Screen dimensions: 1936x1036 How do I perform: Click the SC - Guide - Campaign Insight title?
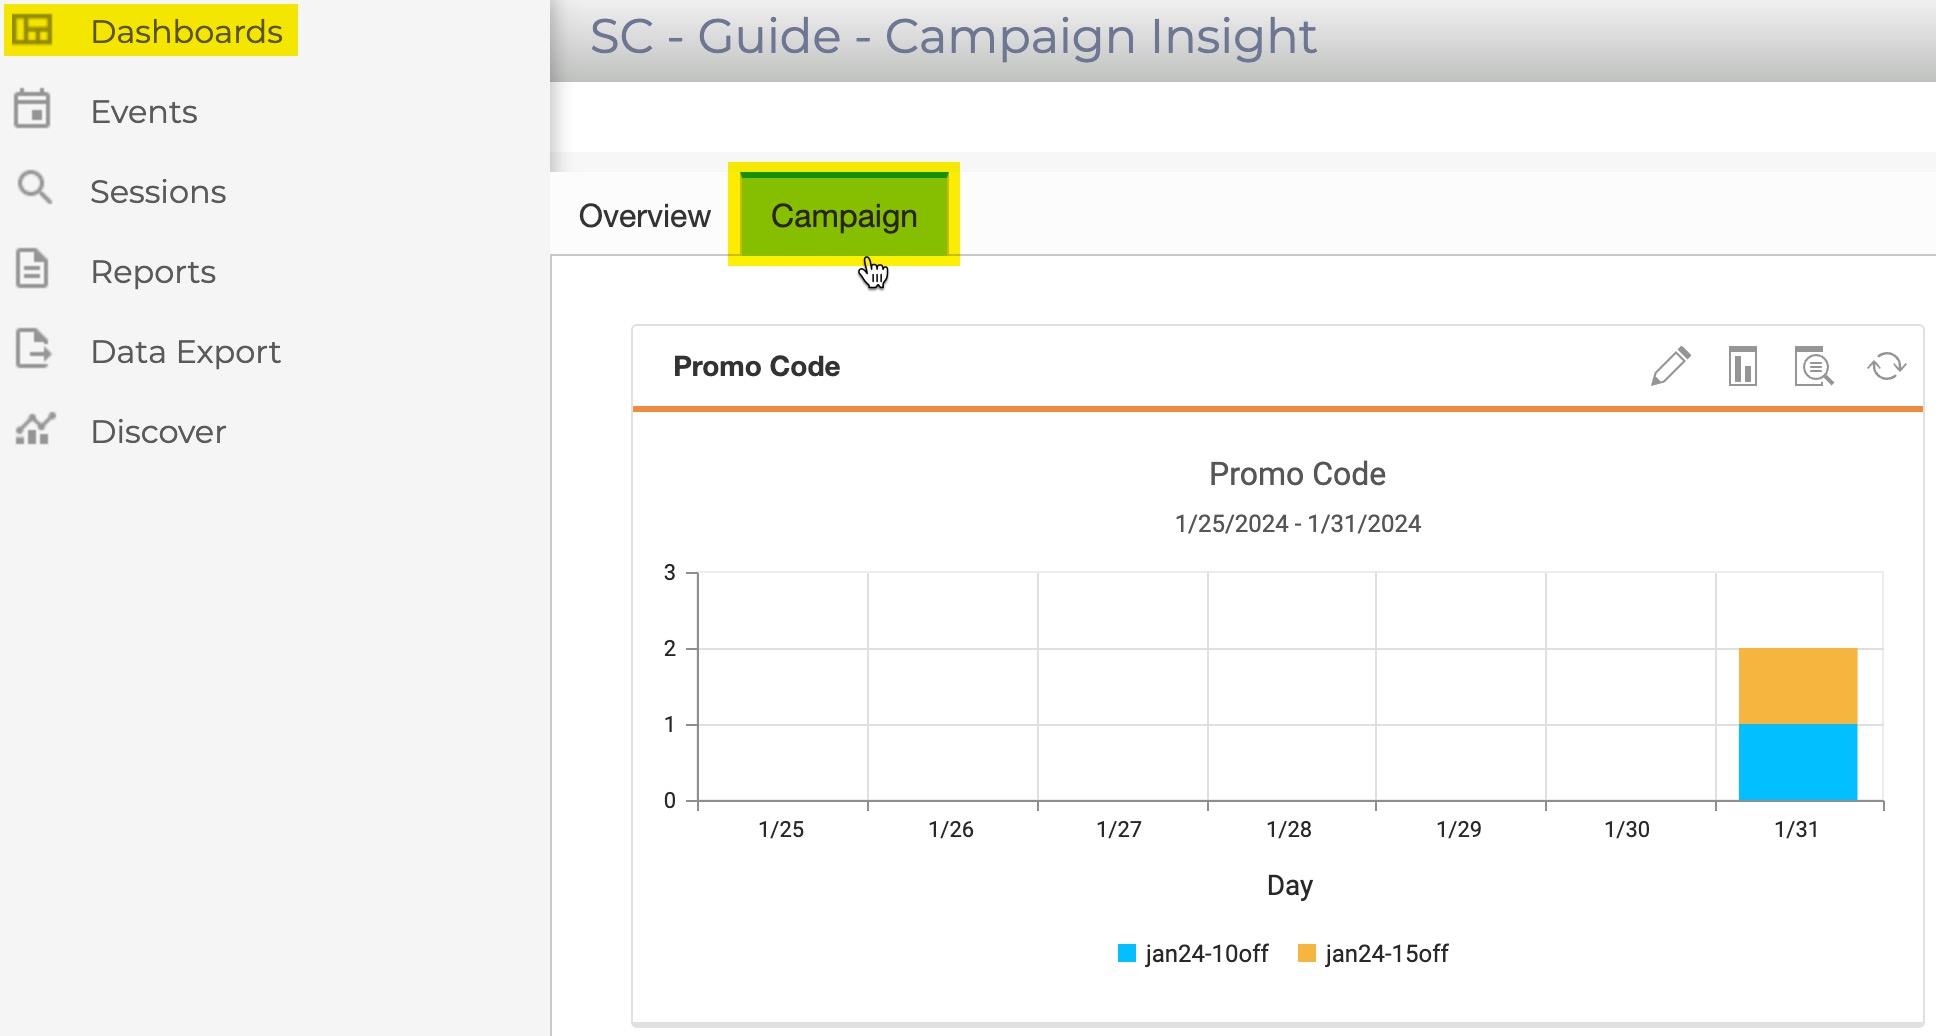click(951, 36)
